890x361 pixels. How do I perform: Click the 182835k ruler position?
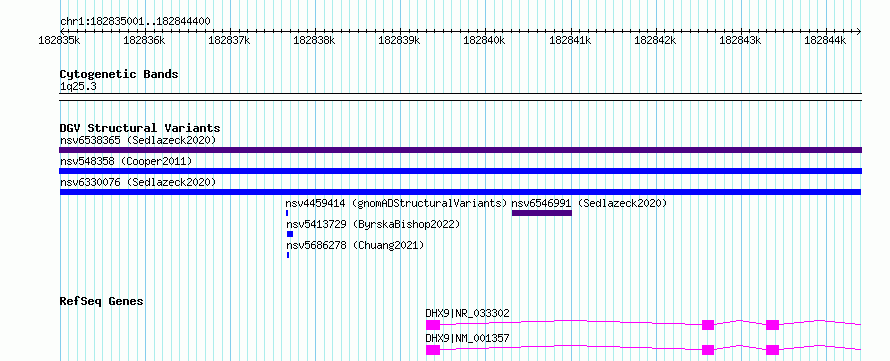(x=60, y=40)
